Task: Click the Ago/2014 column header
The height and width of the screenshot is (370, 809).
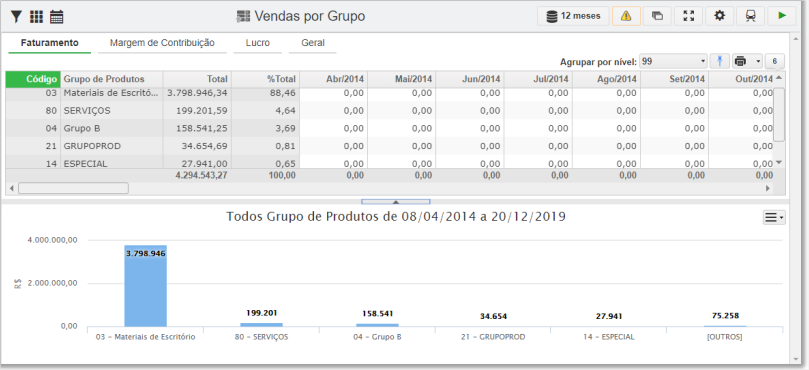Action: pyautogui.click(x=606, y=79)
